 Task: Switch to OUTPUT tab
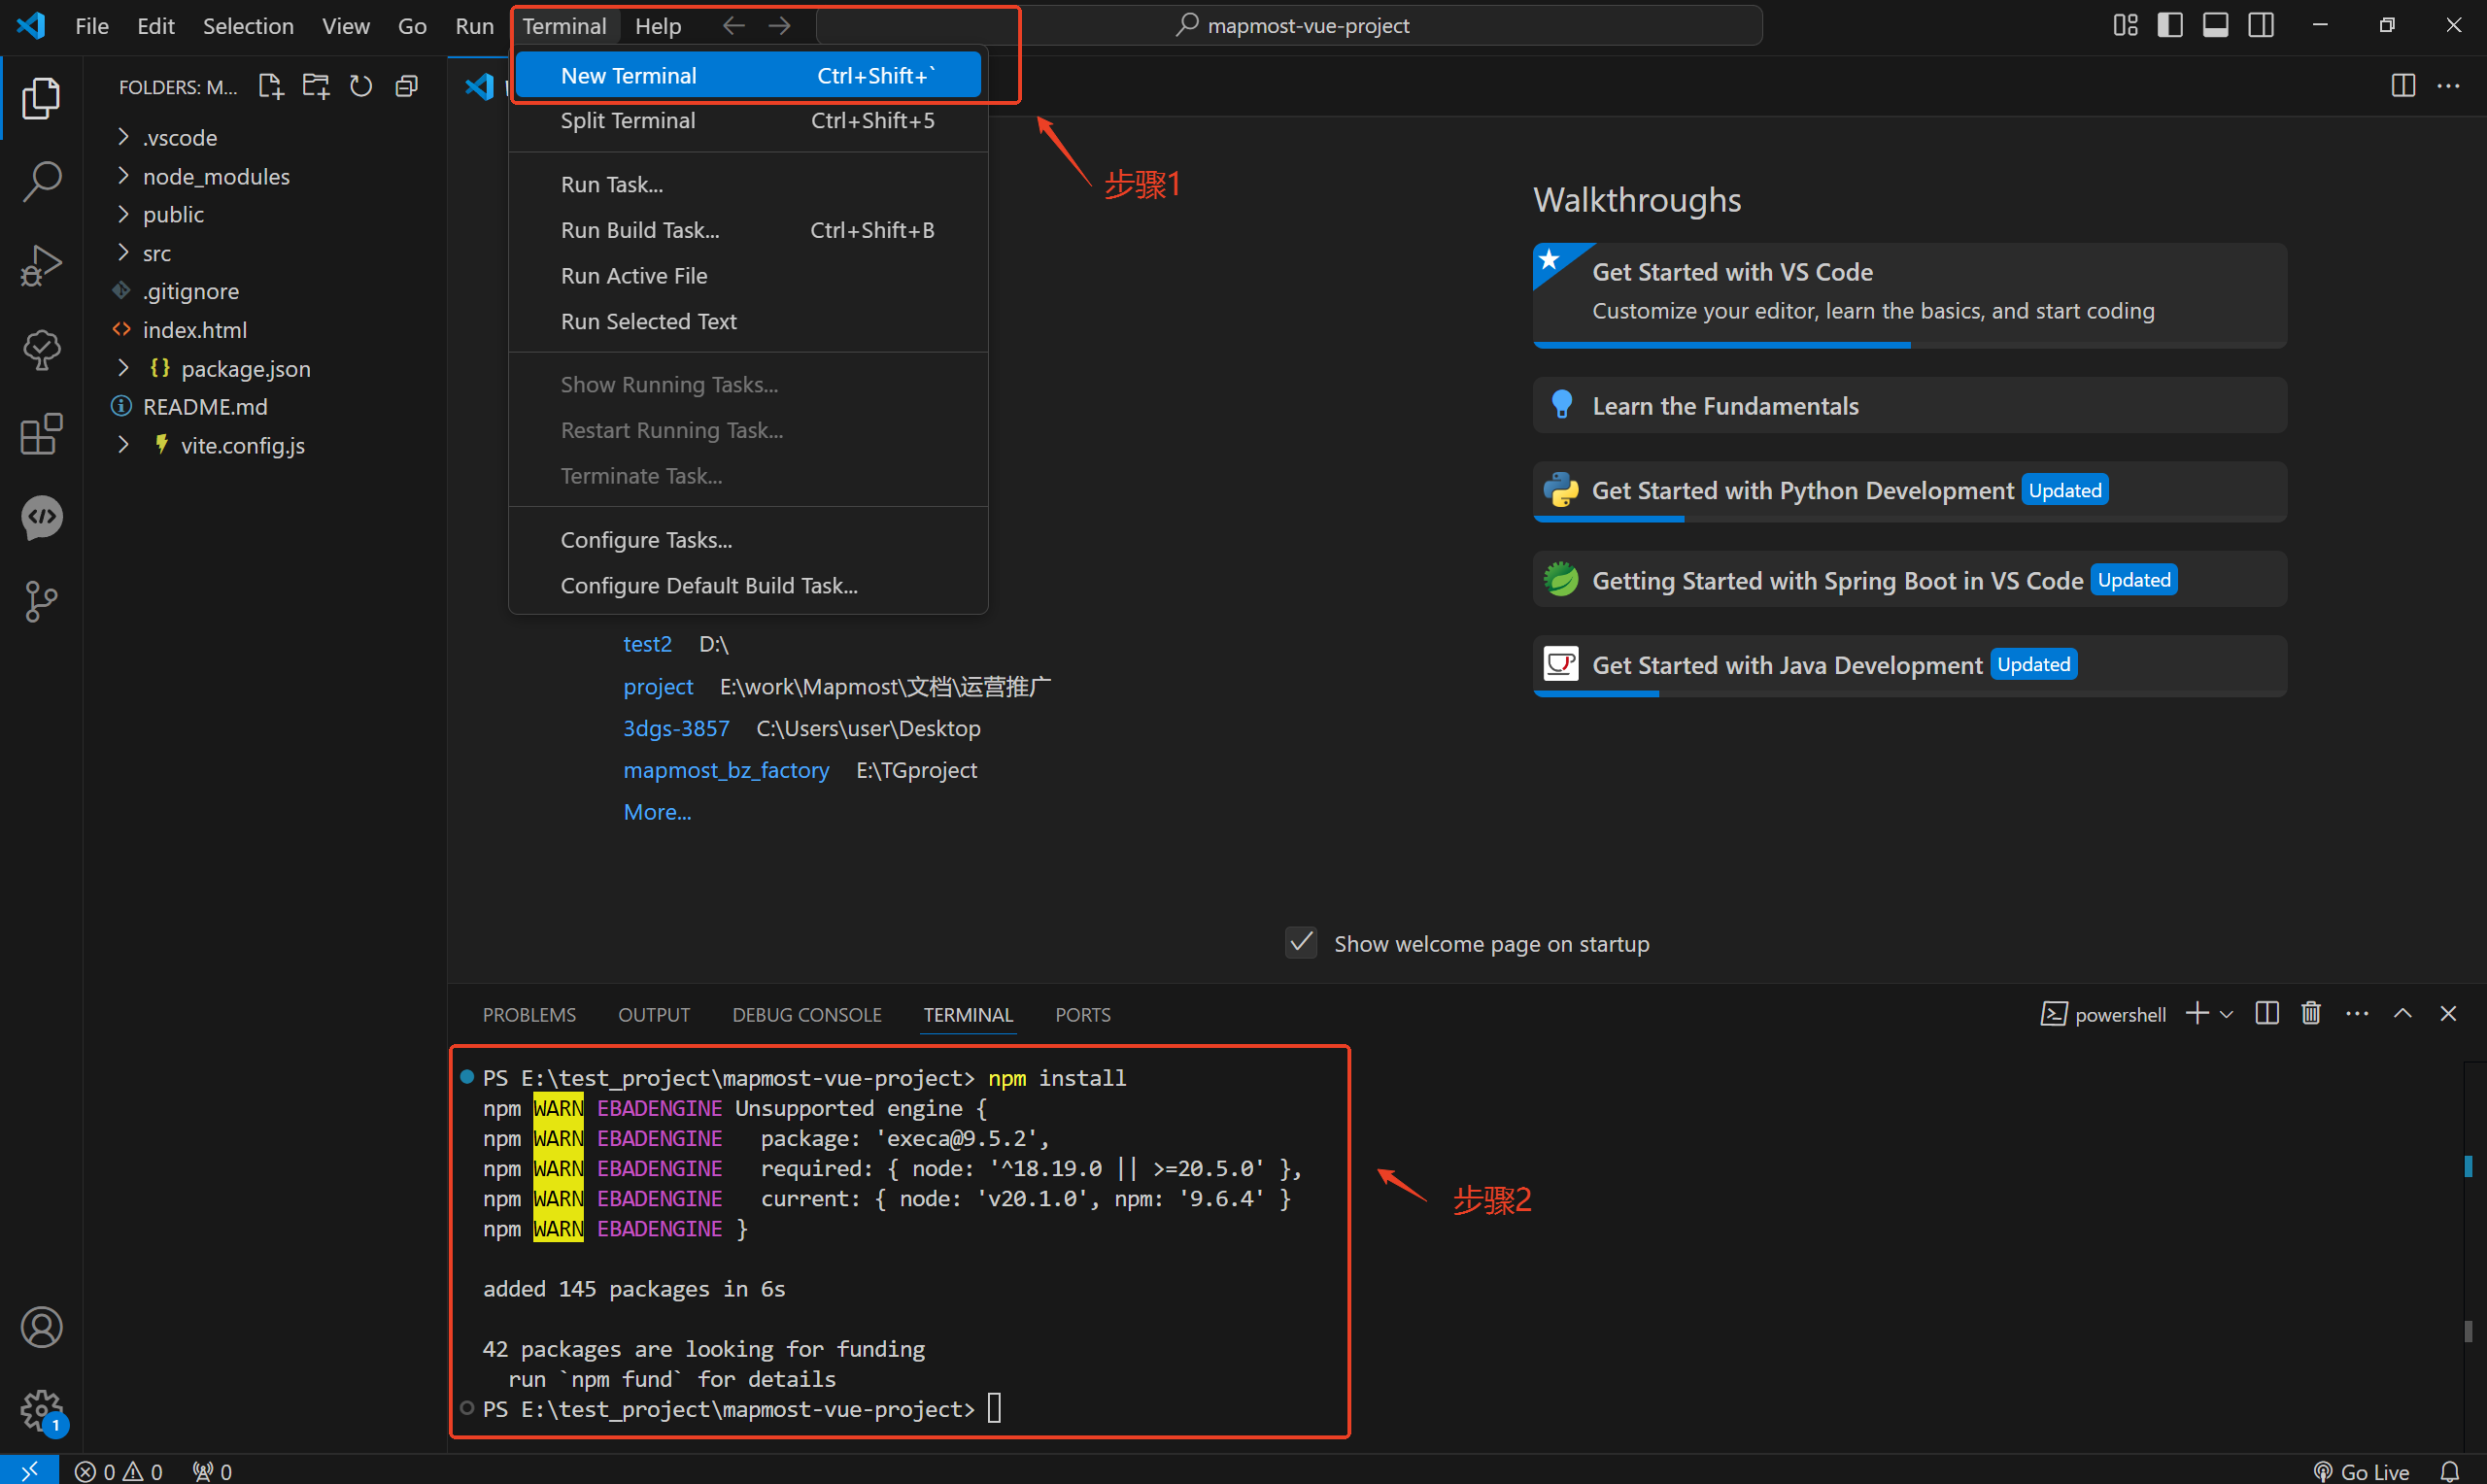pos(654,1014)
